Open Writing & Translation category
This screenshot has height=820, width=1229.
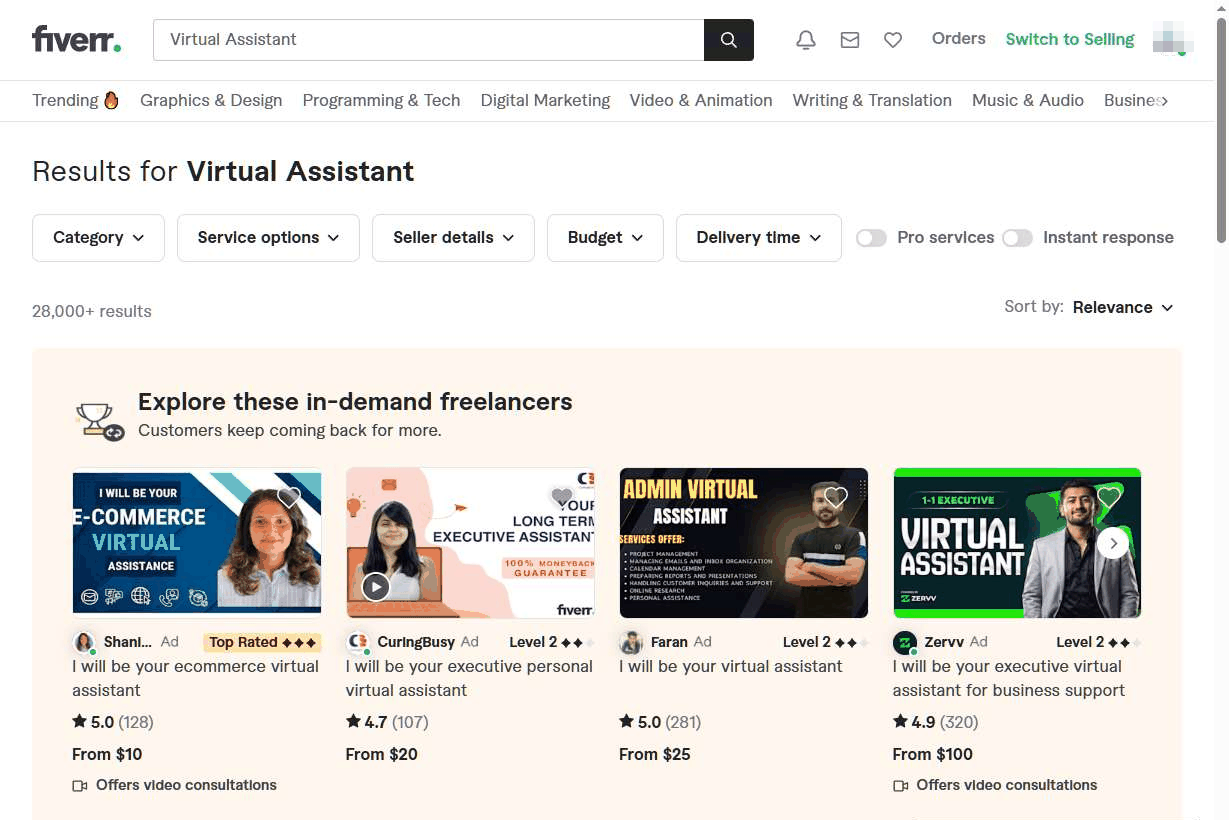point(872,100)
